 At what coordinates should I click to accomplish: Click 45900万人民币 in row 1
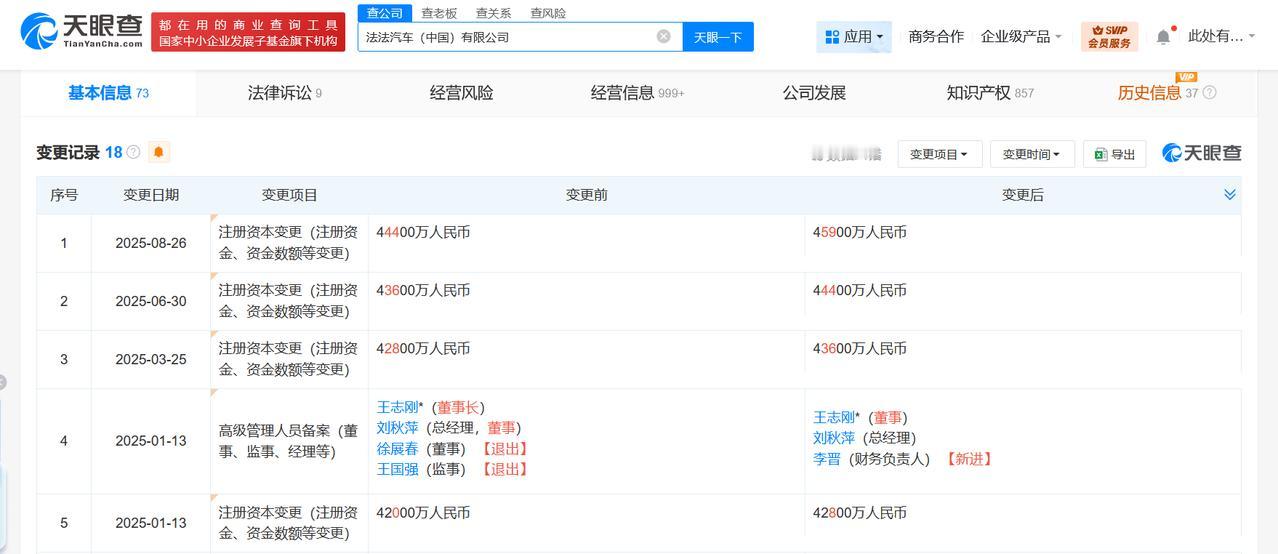point(860,232)
